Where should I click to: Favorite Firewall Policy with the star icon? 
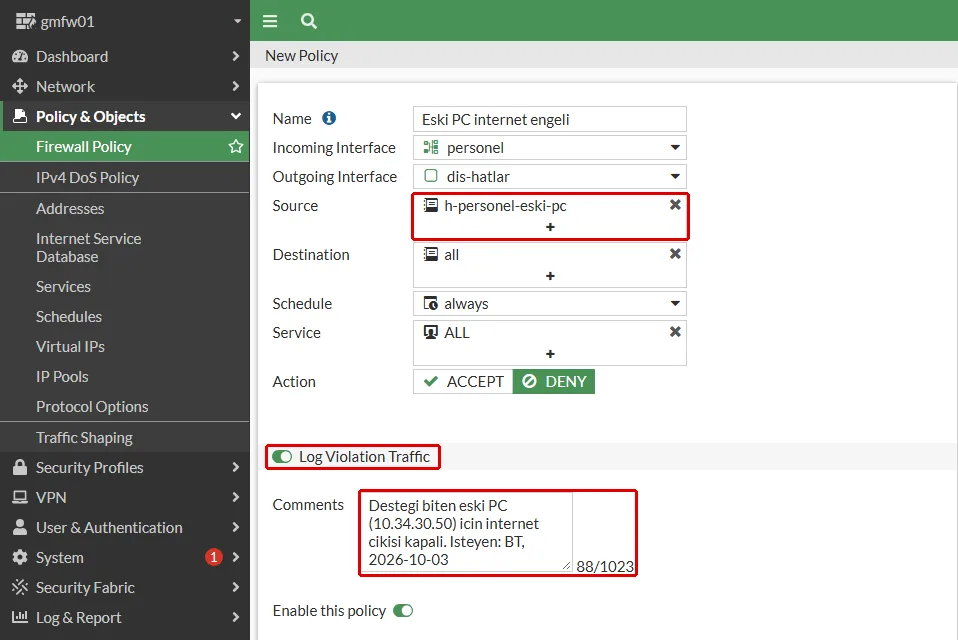(235, 147)
